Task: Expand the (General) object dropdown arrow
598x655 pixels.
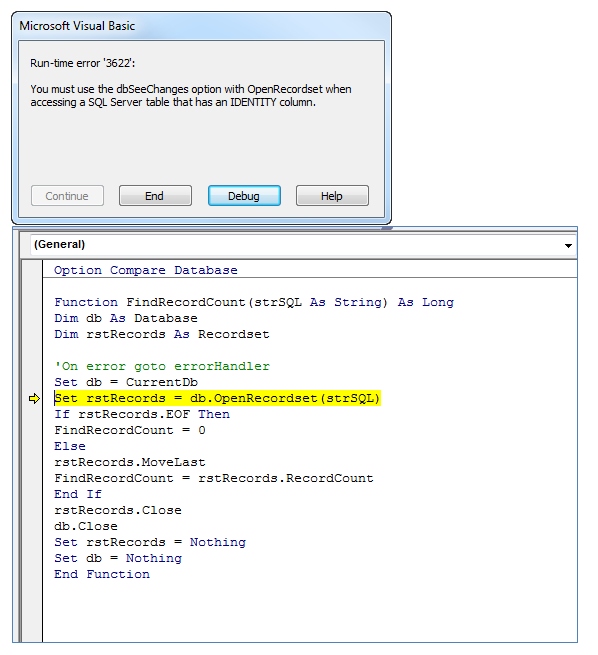Action: 568,245
